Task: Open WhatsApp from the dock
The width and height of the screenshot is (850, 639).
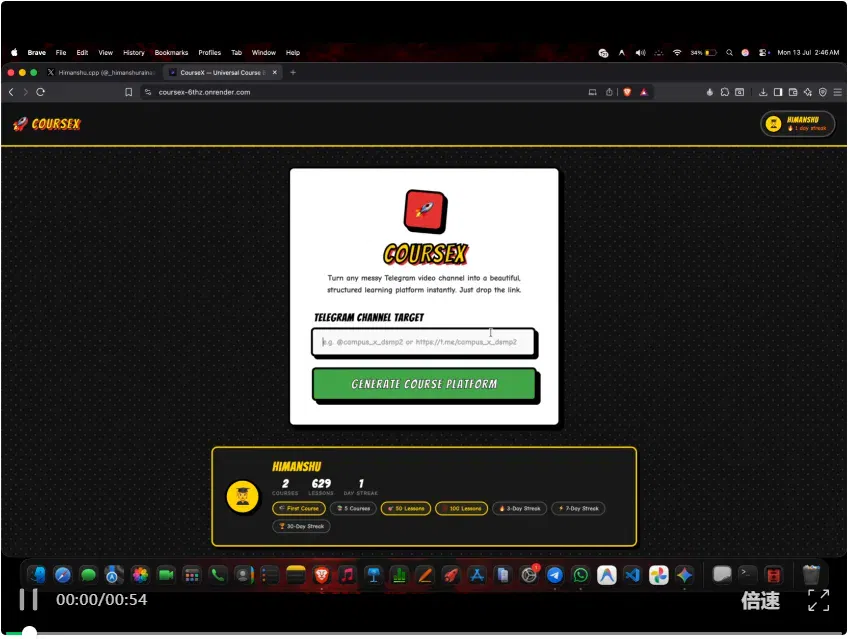Action: (581, 576)
